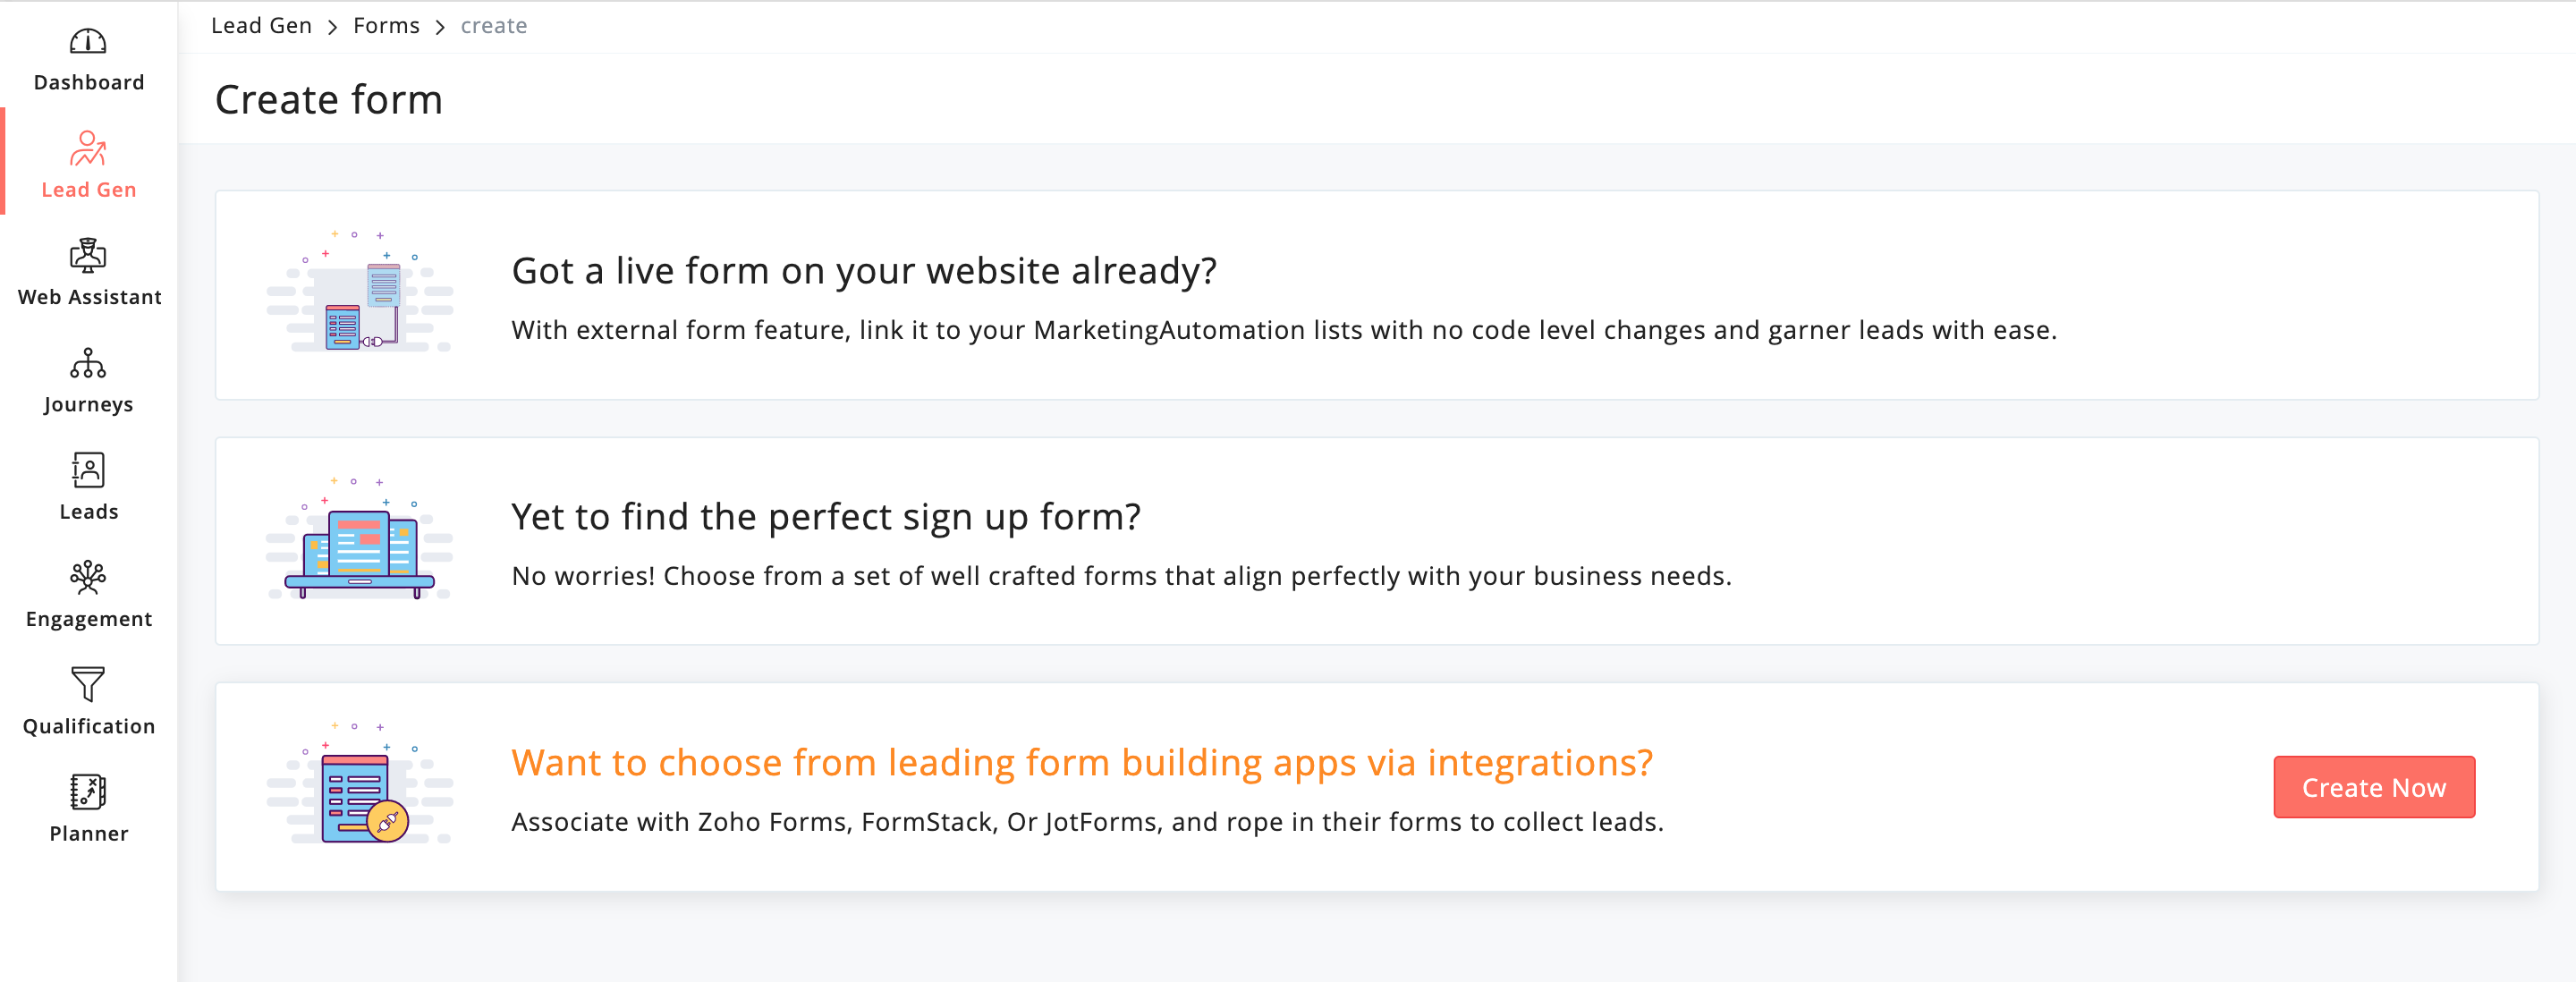Select the sign up form templates illustration
The width and height of the screenshot is (2576, 982).
click(x=360, y=538)
